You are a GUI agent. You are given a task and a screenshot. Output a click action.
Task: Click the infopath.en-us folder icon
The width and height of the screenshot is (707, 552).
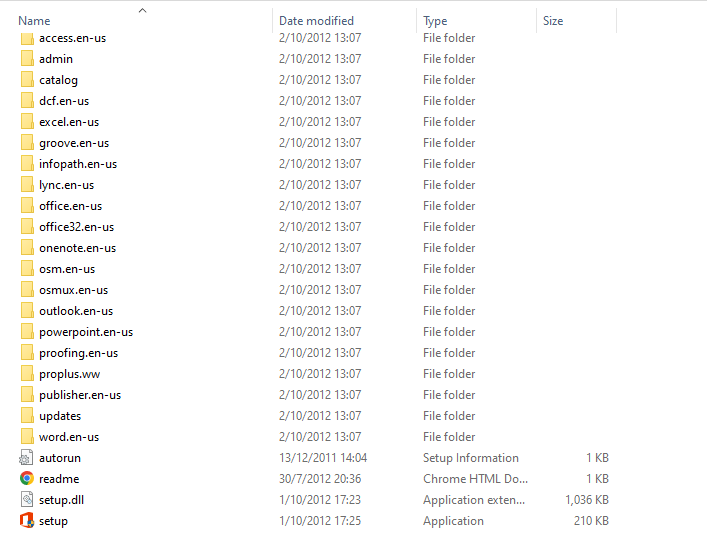[x=27, y=164]
